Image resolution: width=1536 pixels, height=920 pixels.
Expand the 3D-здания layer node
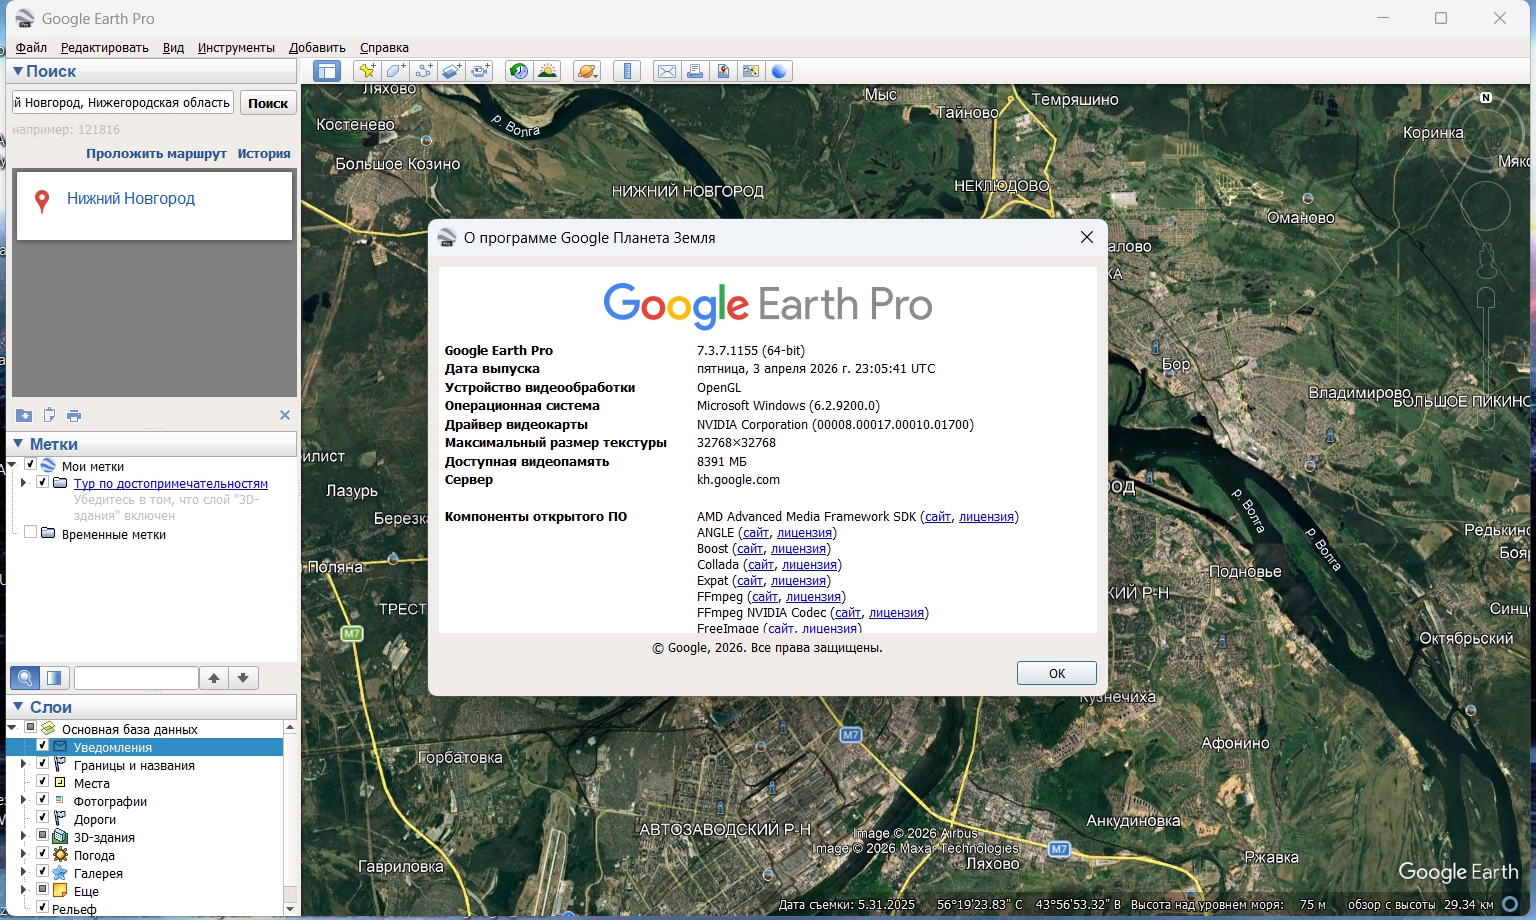(x=24, y=836)
